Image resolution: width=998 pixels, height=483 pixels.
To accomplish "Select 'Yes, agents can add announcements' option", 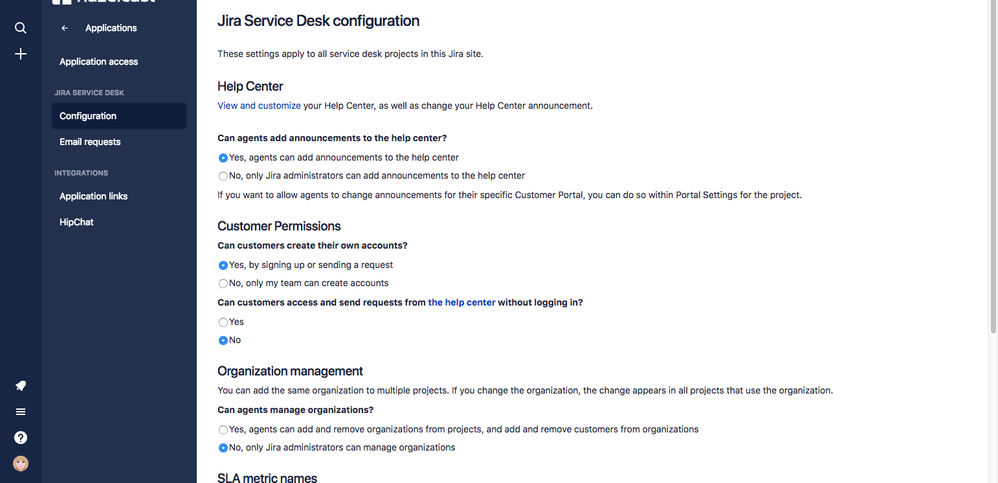I will click(223, 158).
